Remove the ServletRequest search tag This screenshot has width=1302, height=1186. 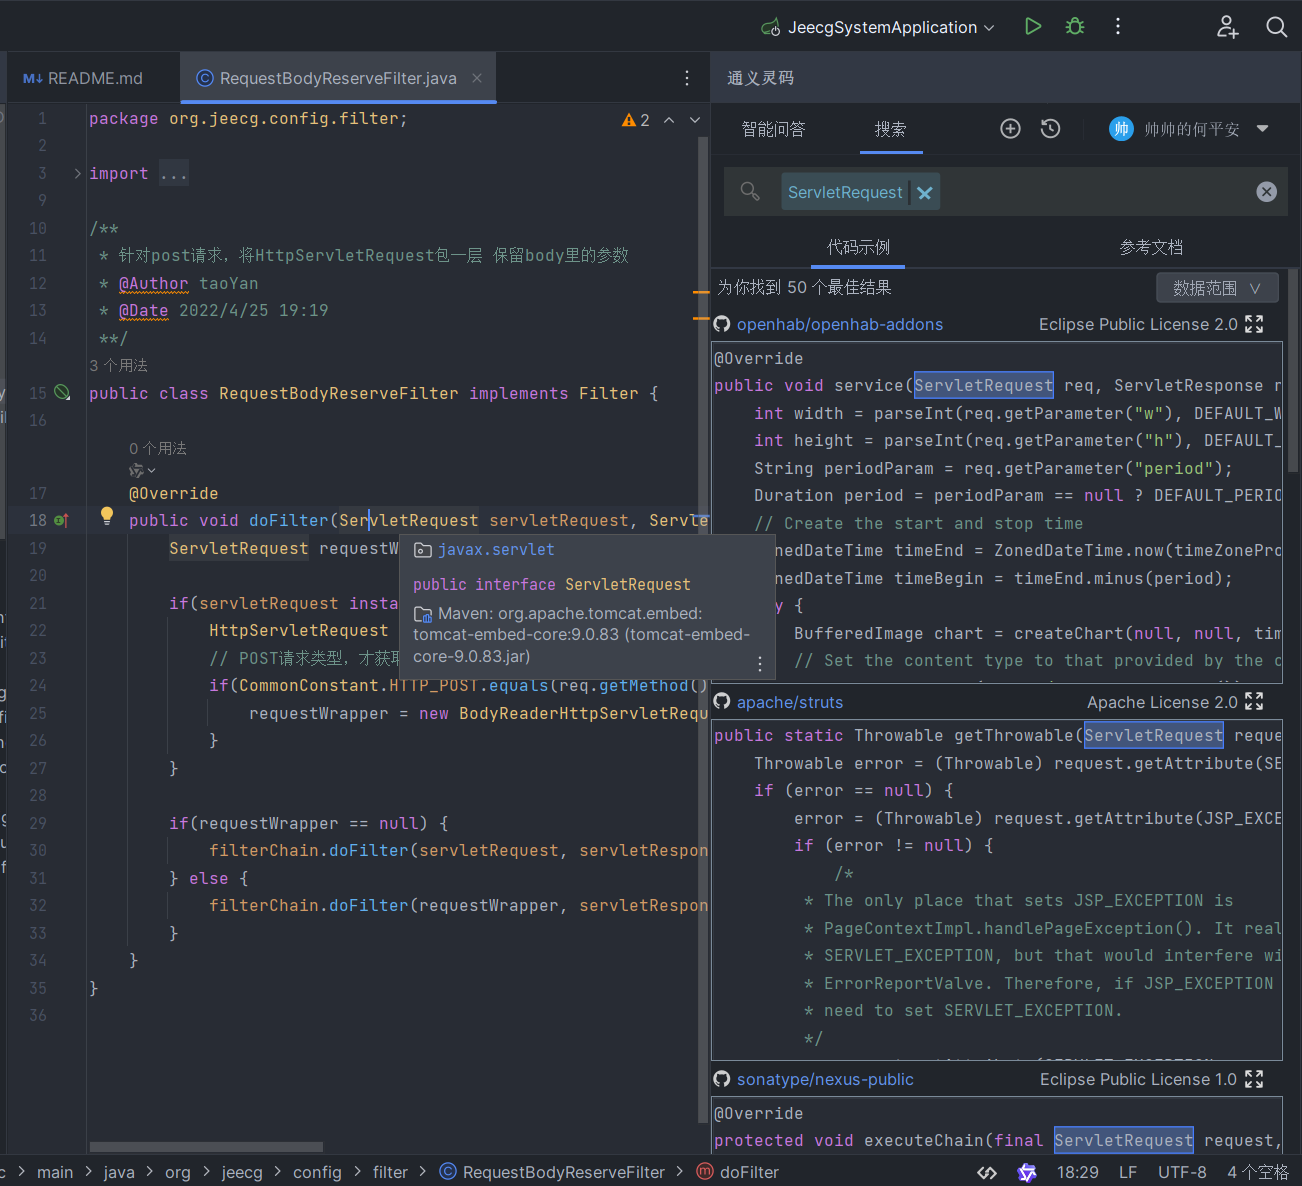[x=925, y=193]
